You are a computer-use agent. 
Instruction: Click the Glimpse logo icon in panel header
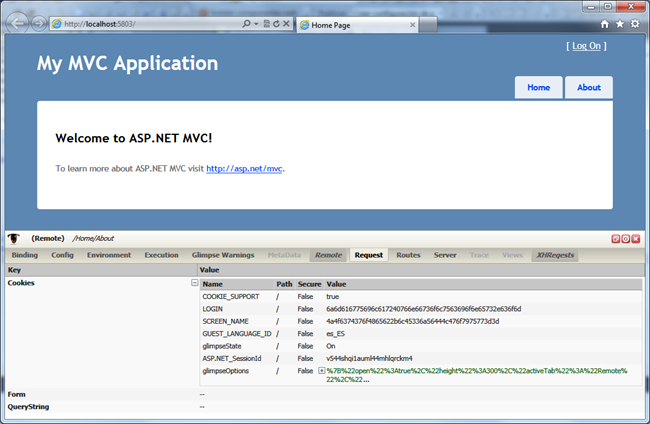tap(15, 239)
